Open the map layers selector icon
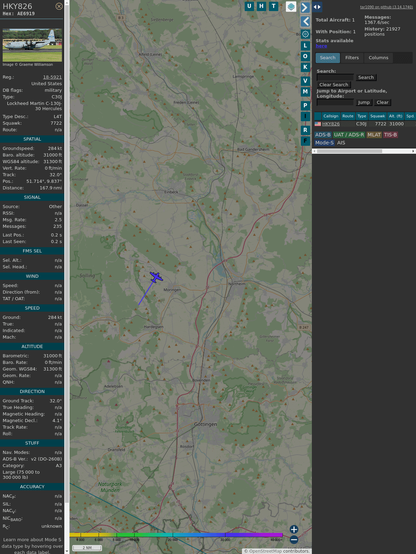Image resolution: width=416 pixels, height=554 pixels. [291, 6]
